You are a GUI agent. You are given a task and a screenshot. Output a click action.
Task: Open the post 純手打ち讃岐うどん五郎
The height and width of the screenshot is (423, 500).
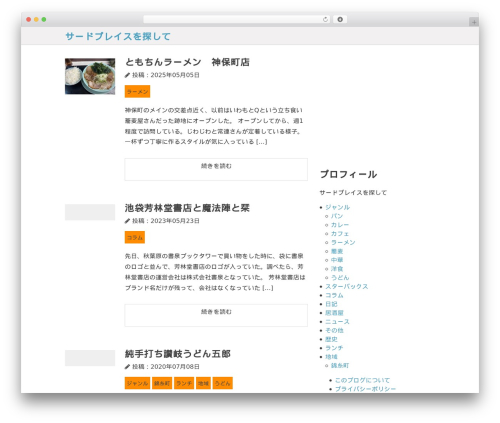coord(178,353)
